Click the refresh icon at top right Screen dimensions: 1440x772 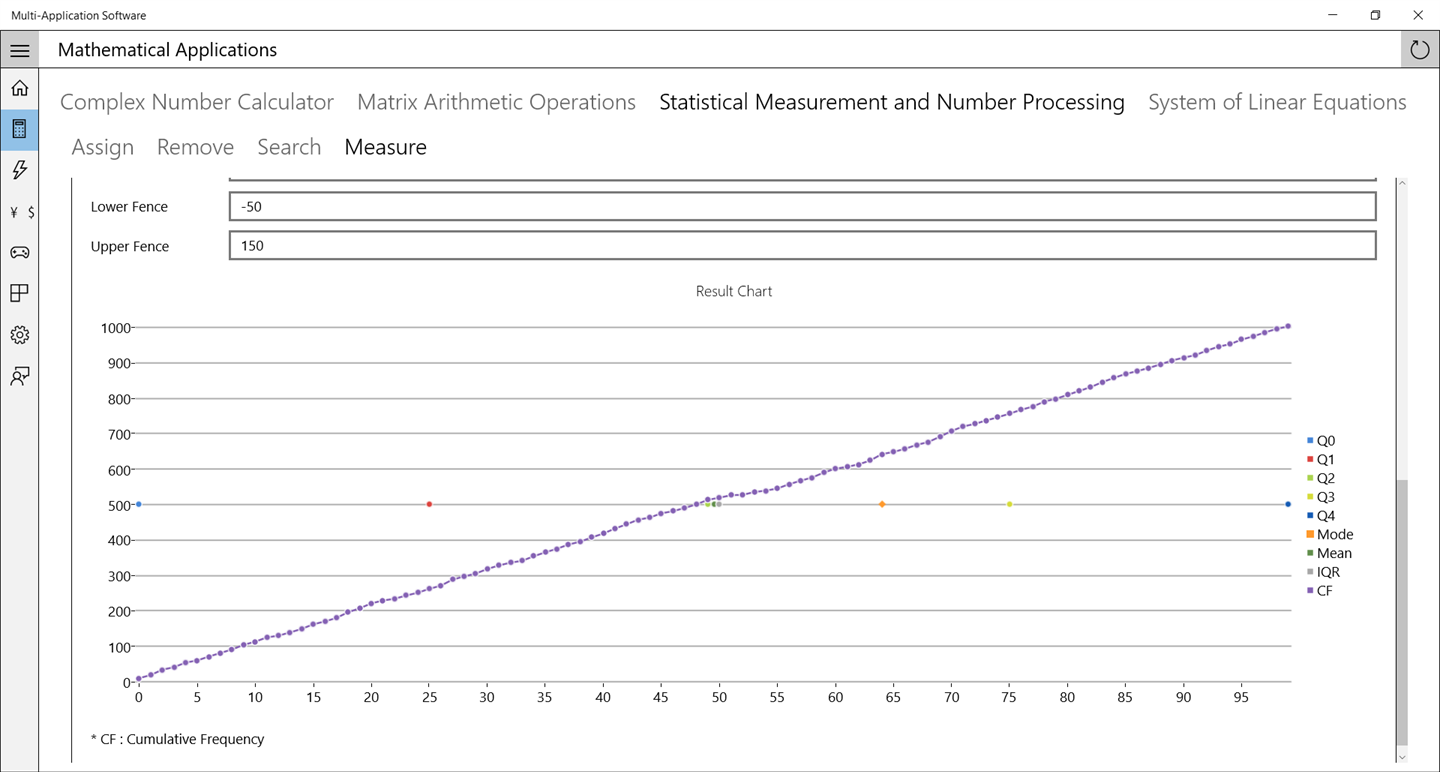(x=1420, y=50)
